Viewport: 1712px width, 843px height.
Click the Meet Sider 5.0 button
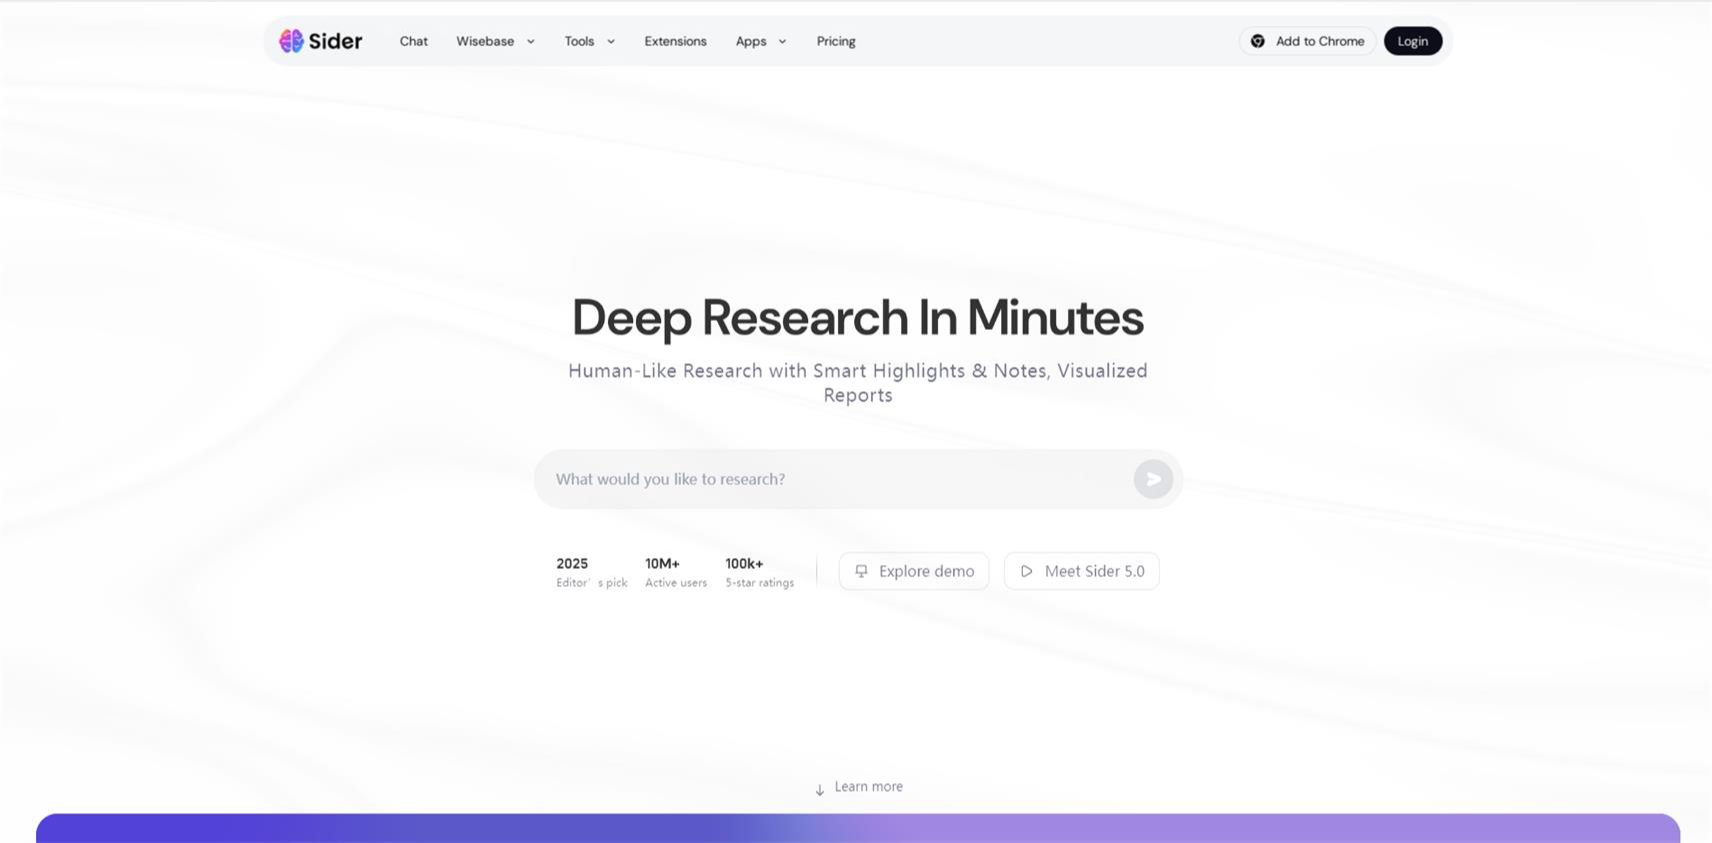(x=1082, y=571)
